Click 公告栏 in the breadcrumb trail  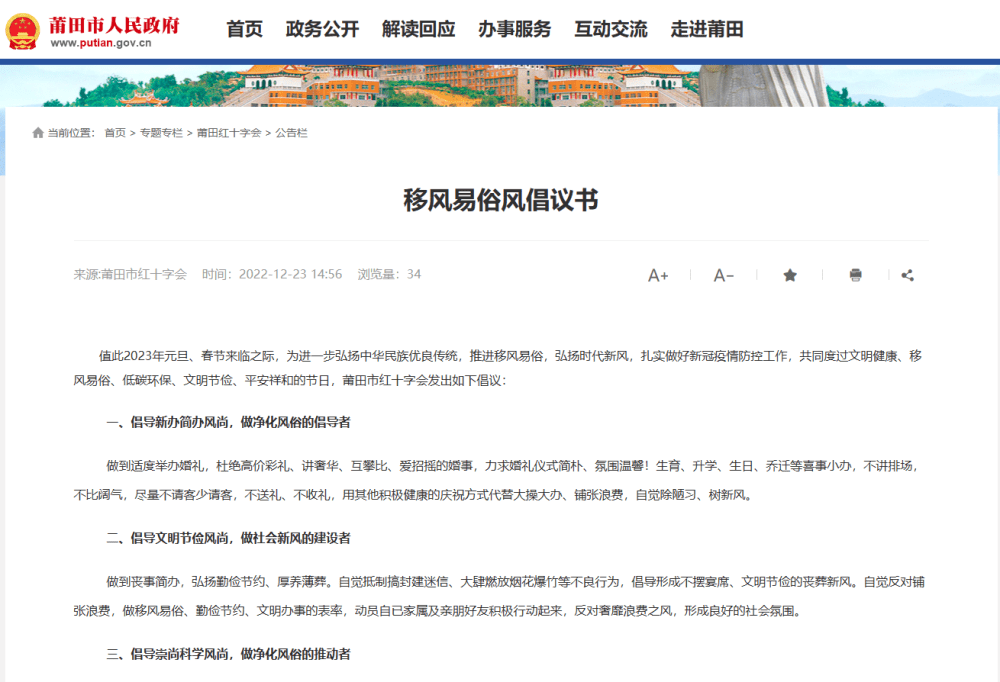click(291, 133)
